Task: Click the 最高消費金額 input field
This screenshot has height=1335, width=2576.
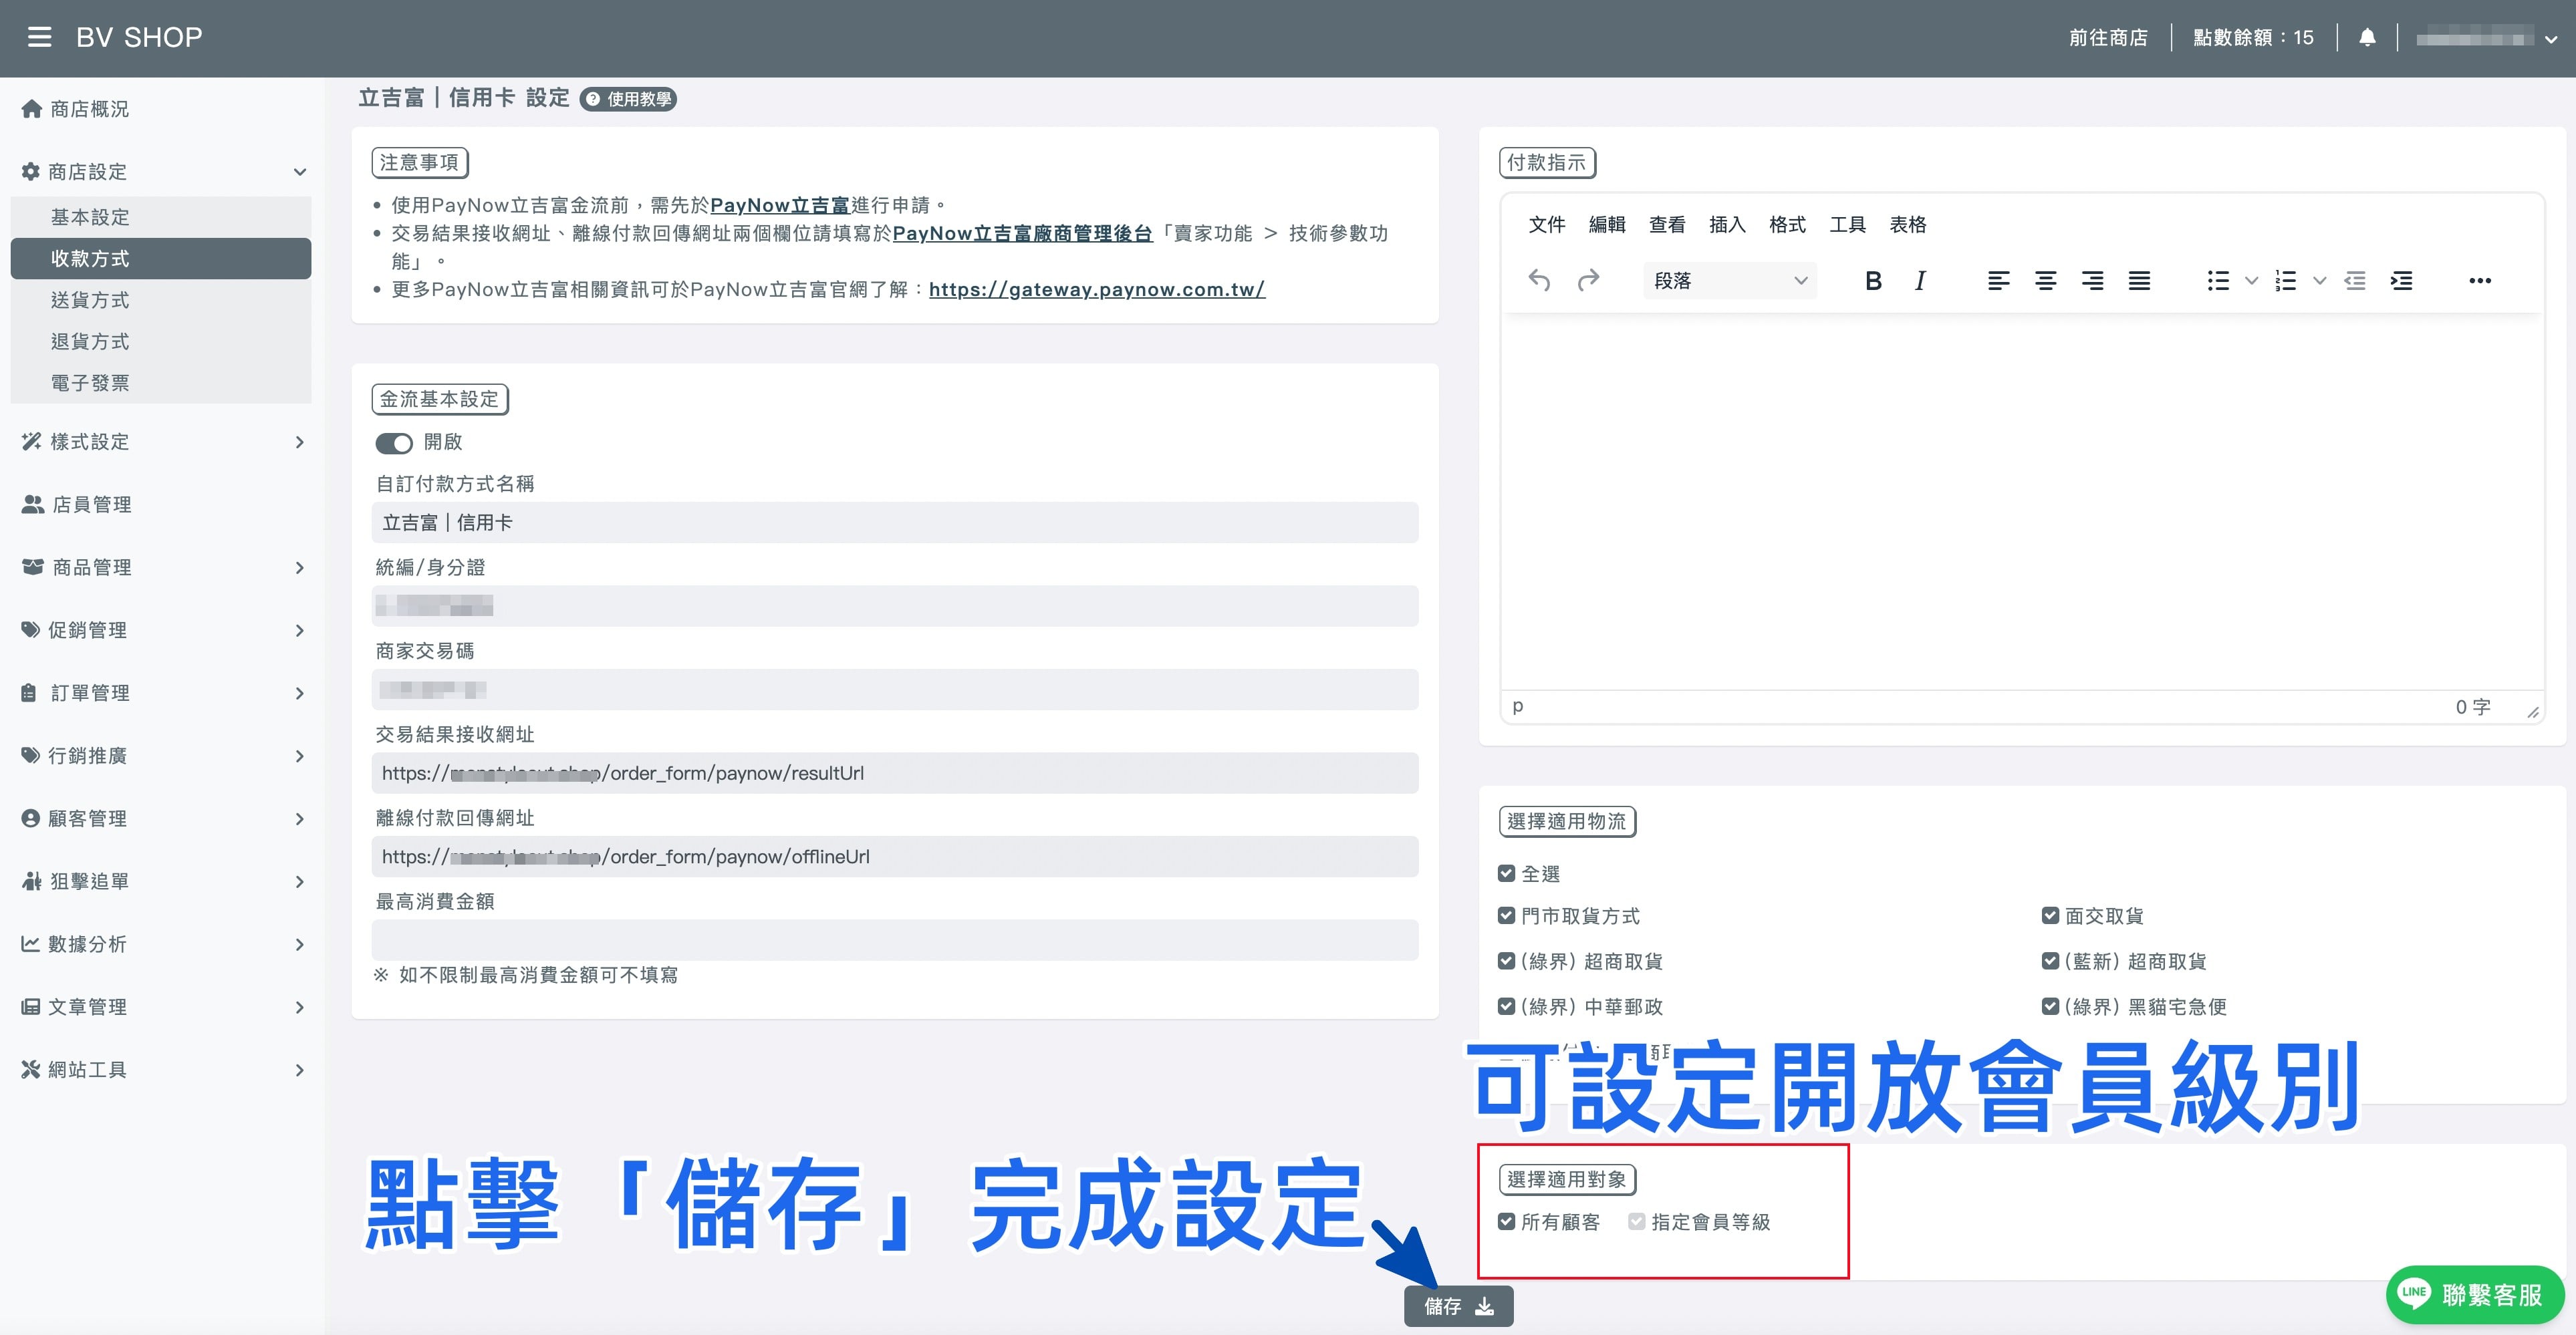Action: click(x=895, y=940)
